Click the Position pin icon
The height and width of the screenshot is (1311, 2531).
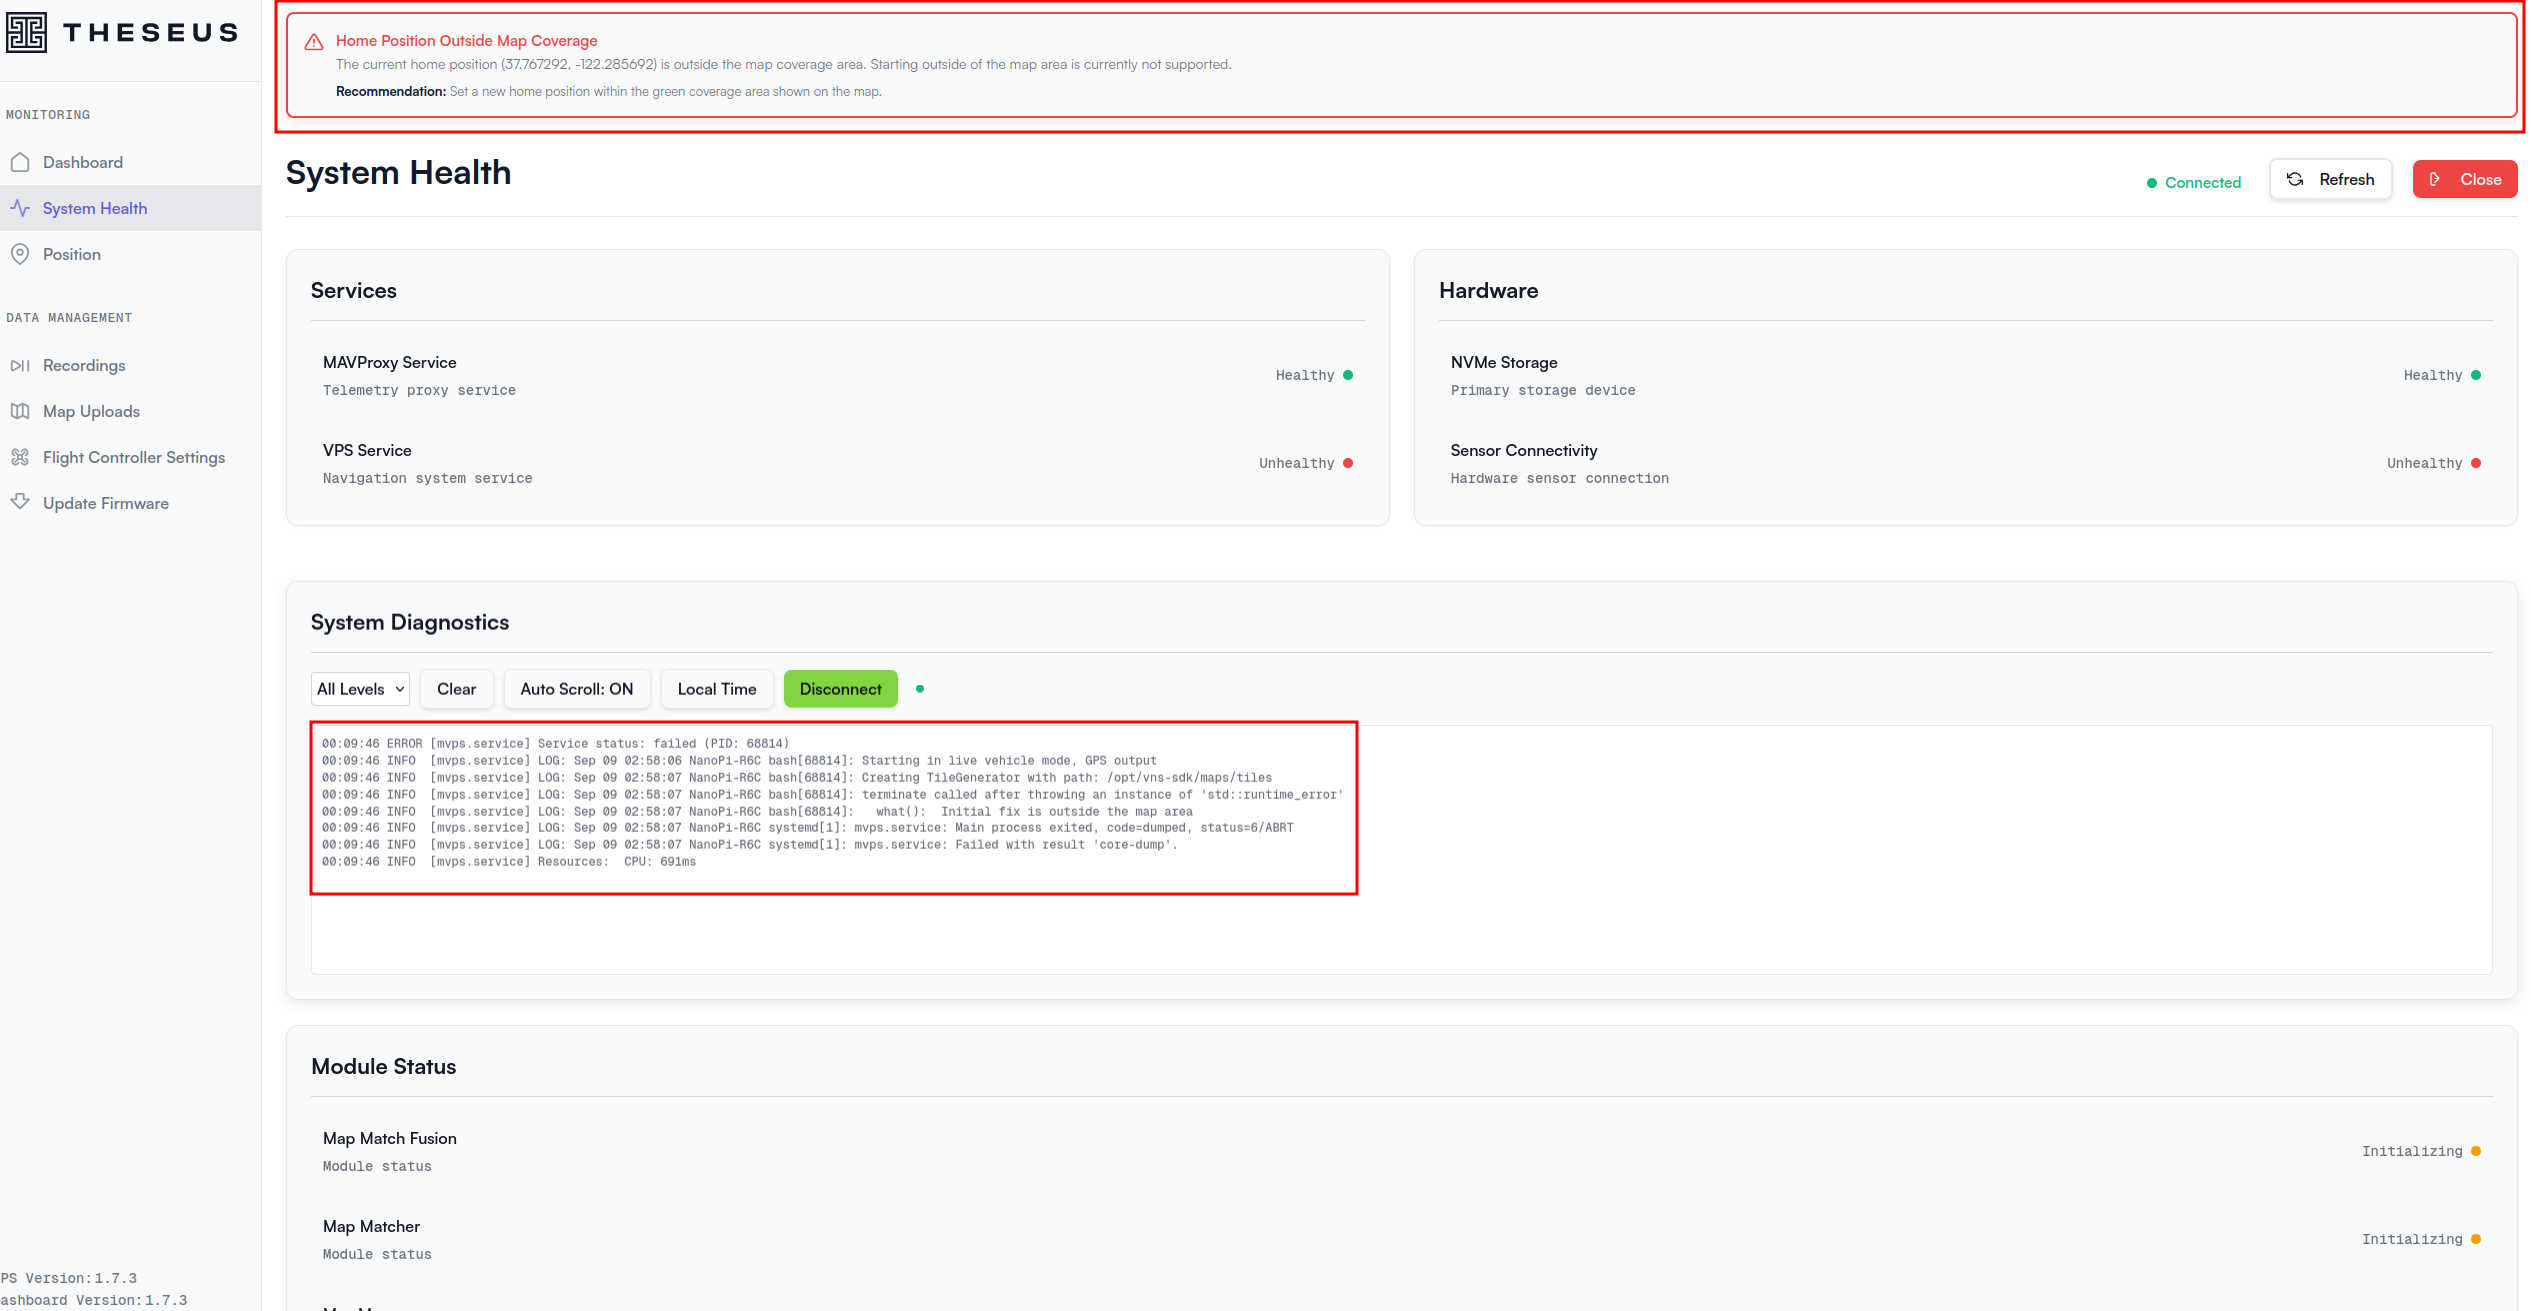(x=20, y=254)
